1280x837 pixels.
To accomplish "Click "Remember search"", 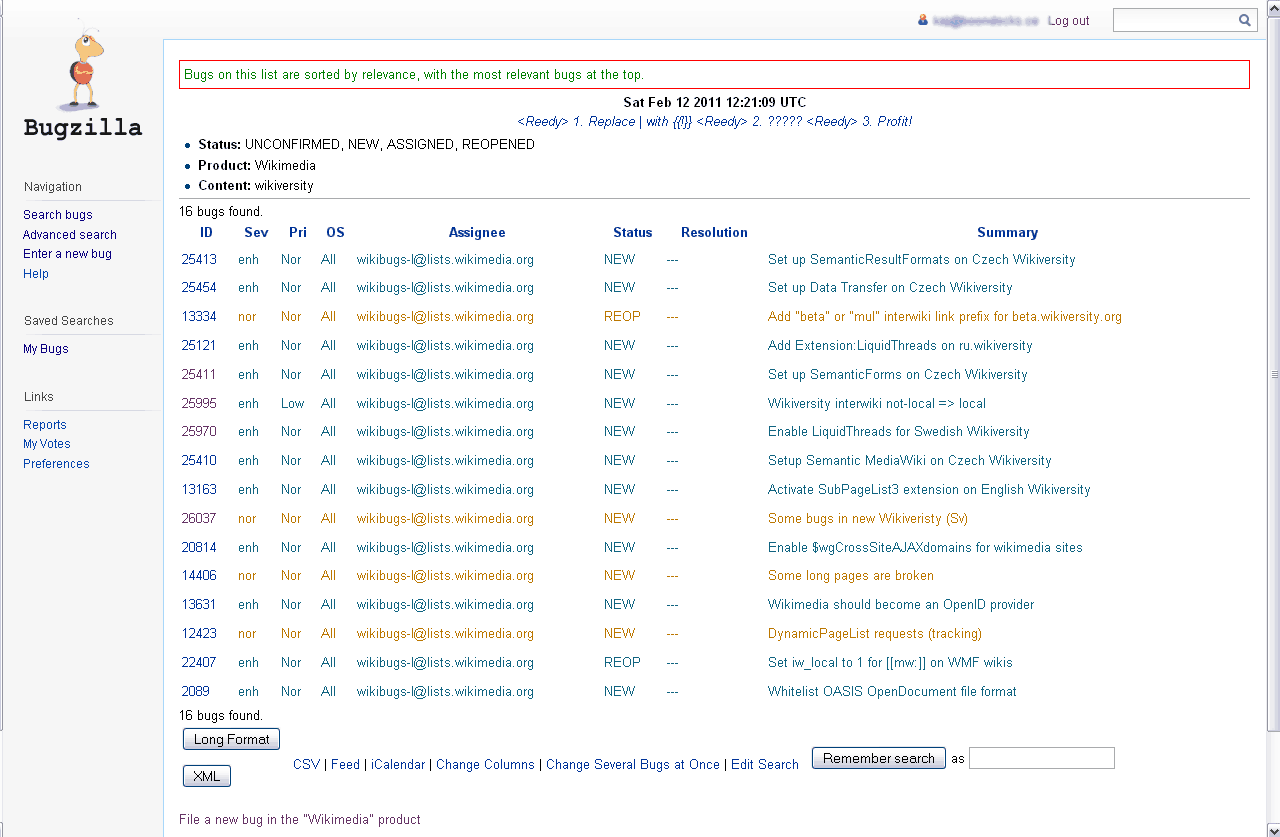I will pos(878,758).
